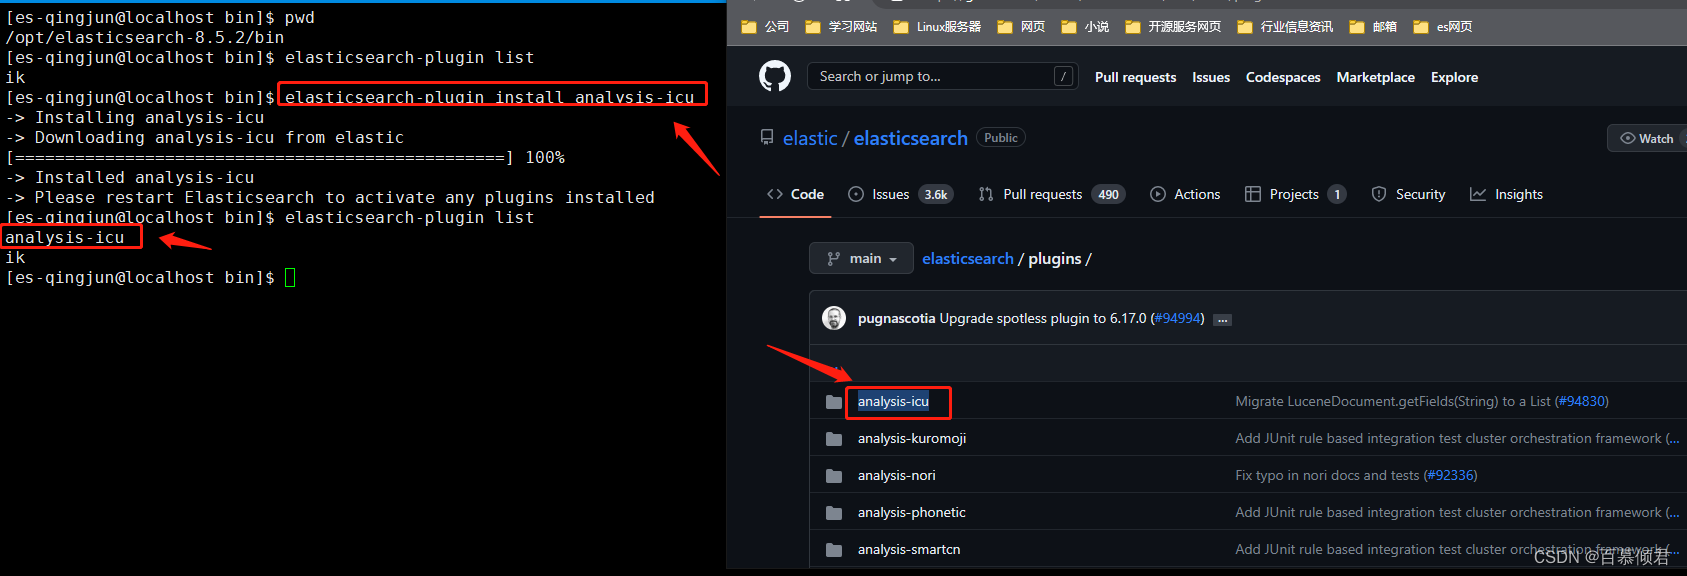
Task: Open the Insights tab
Action: pos(1506,194)
